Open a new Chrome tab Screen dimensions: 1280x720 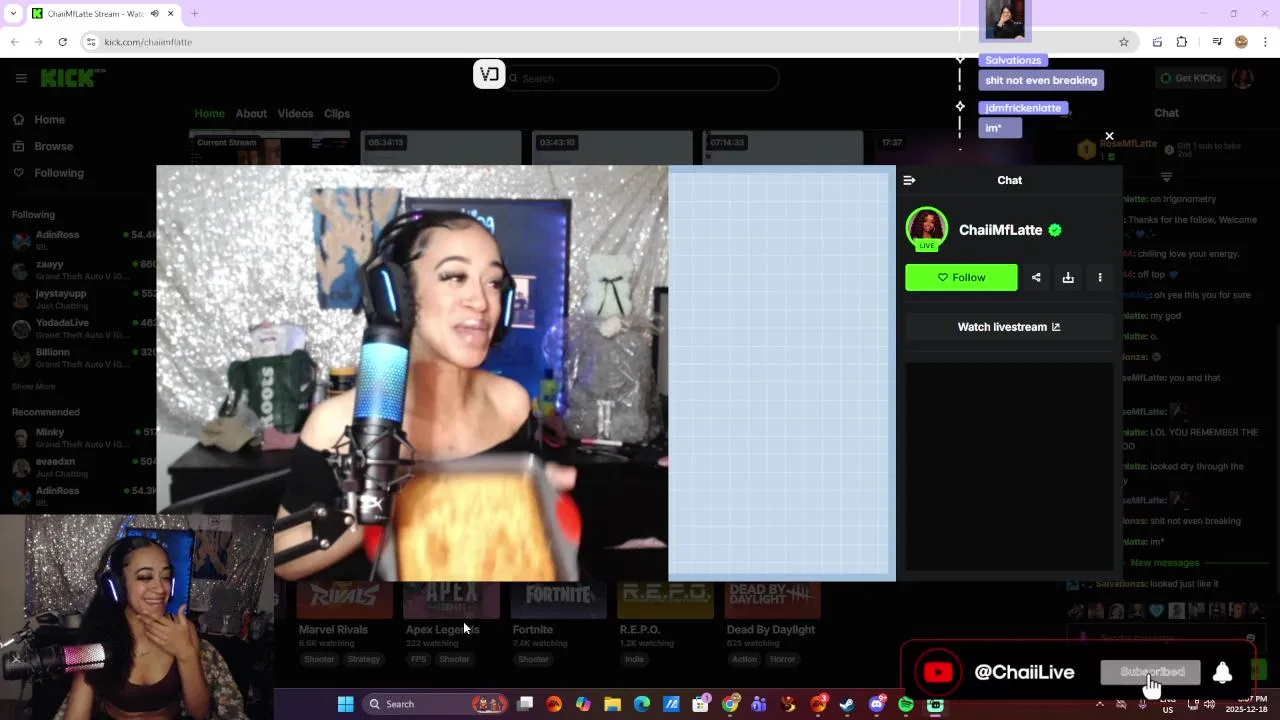194,14
